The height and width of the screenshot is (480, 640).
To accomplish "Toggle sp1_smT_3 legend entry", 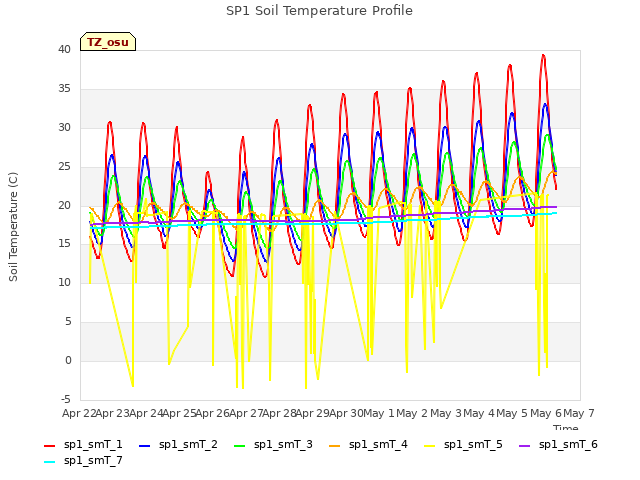I will coord(273,445).
